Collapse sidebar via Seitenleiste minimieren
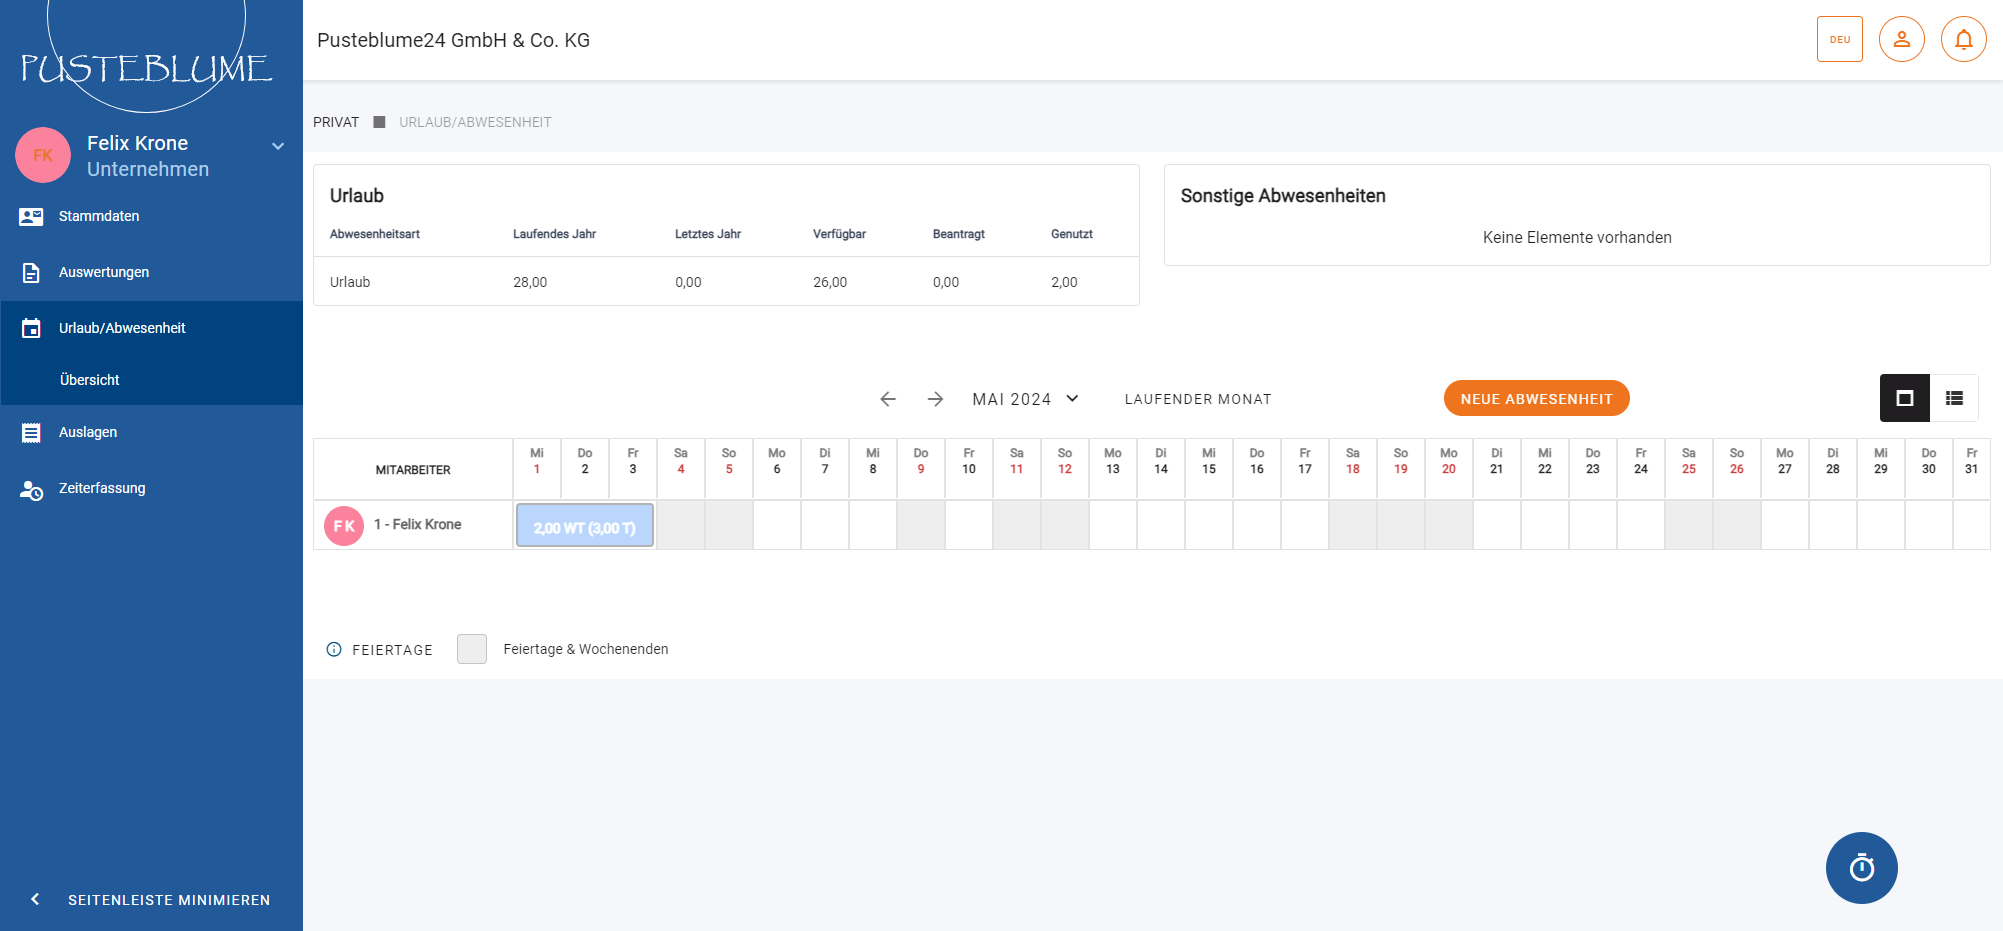This screenshot has height=931, width=2003. pos(150,900)
